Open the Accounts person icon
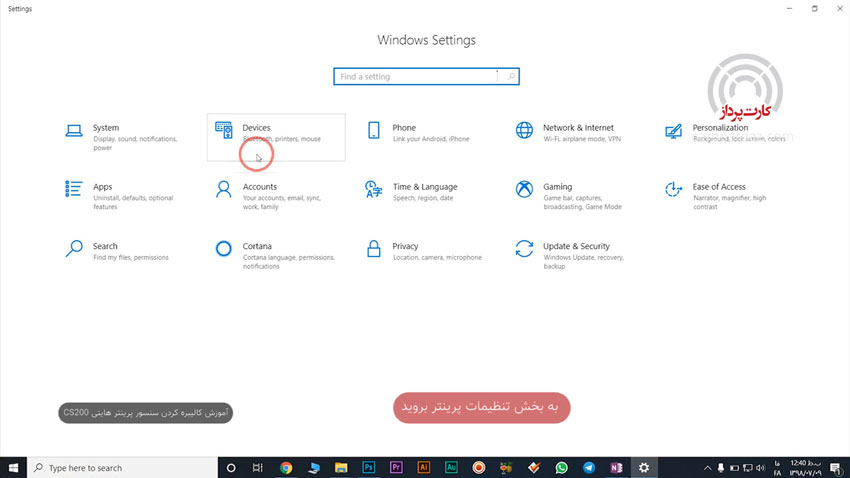 (223, 189)
